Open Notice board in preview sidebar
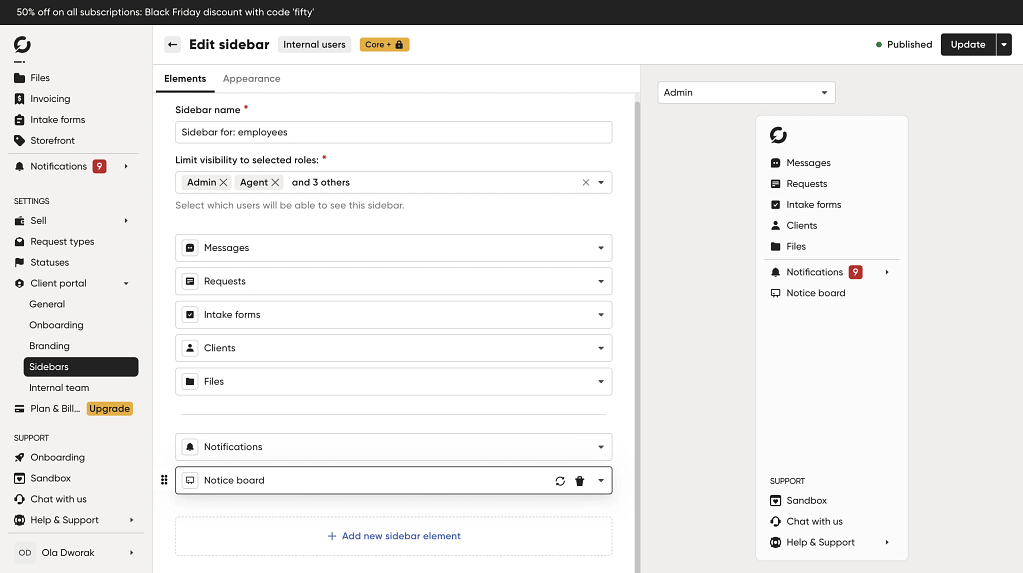Viewport: 1023px width, 573px height. [x=816, y=293]
